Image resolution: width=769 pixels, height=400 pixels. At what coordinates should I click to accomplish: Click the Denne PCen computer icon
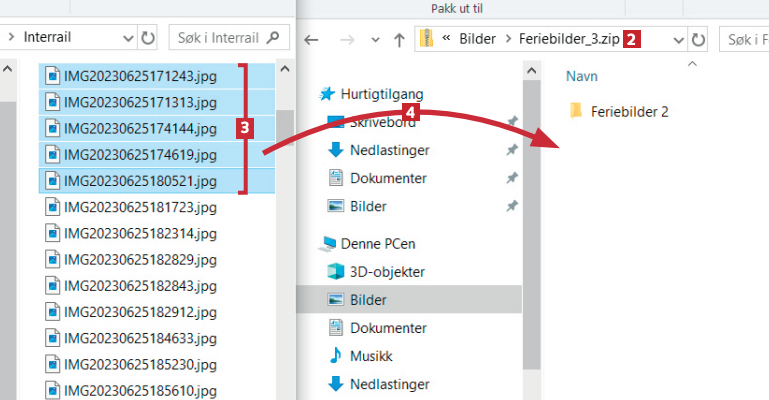(327, 244)
